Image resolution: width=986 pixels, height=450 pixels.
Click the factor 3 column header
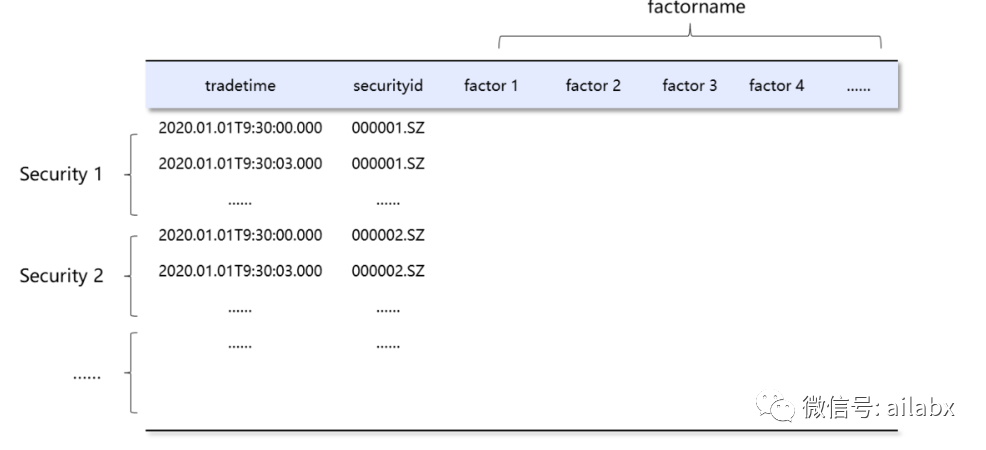(x=690, y=85)
